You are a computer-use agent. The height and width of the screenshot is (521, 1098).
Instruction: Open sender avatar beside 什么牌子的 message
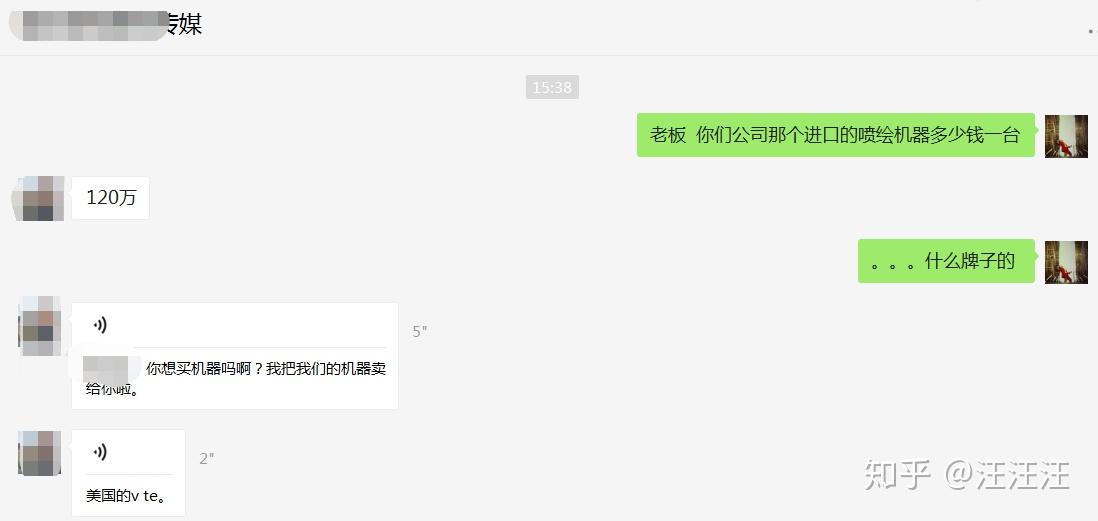[1066, 262]
